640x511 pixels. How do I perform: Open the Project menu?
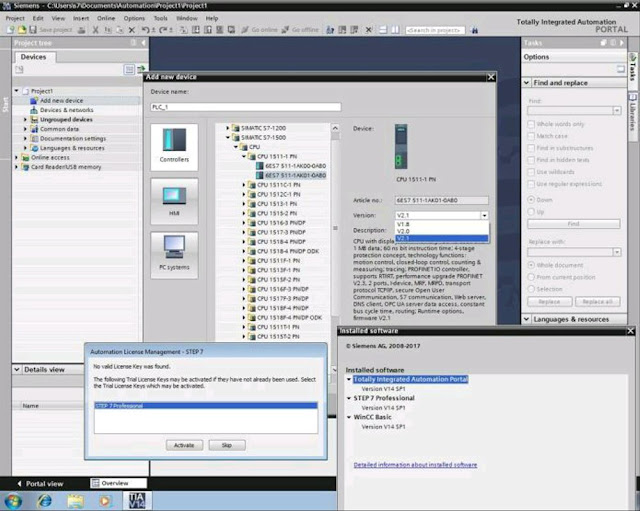15,18
